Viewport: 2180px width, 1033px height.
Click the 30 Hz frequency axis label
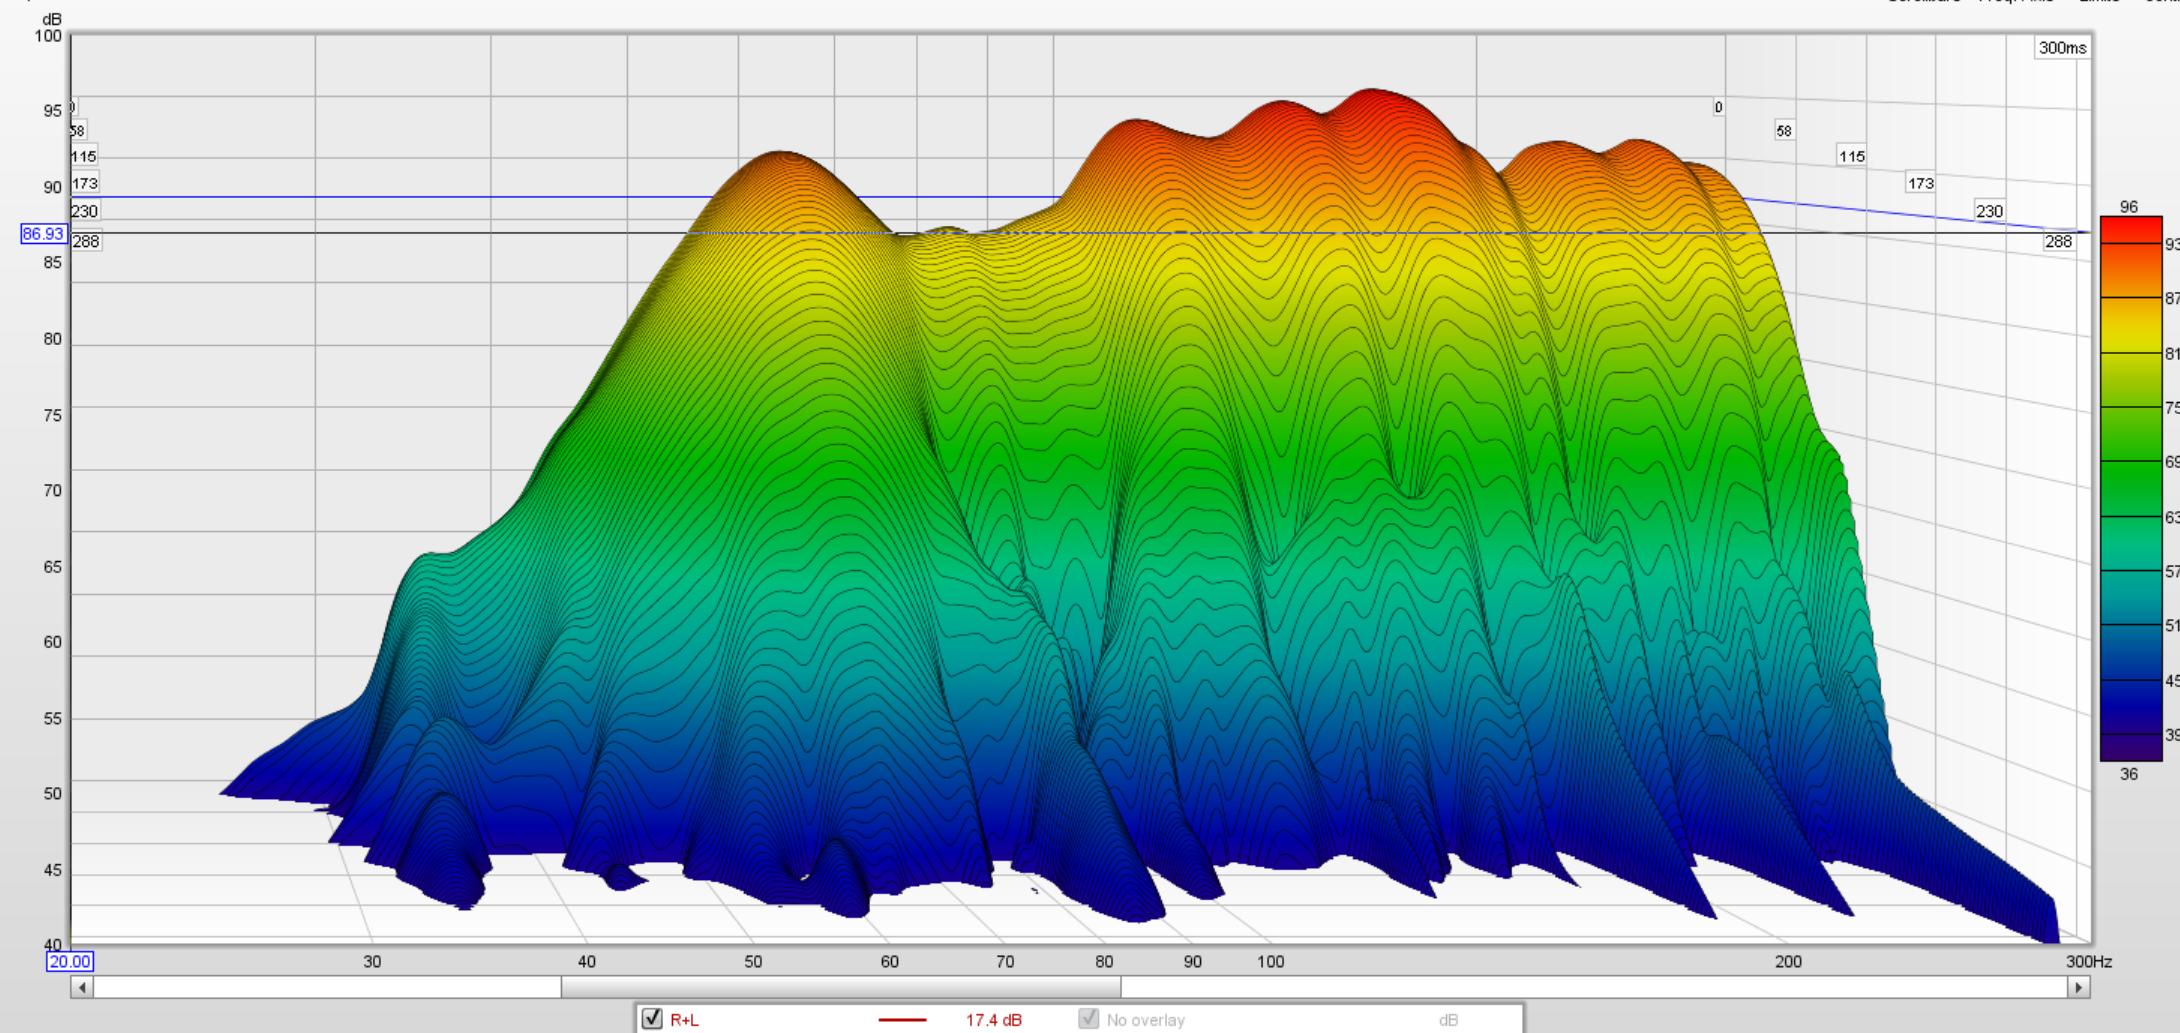tap(372, 961)
